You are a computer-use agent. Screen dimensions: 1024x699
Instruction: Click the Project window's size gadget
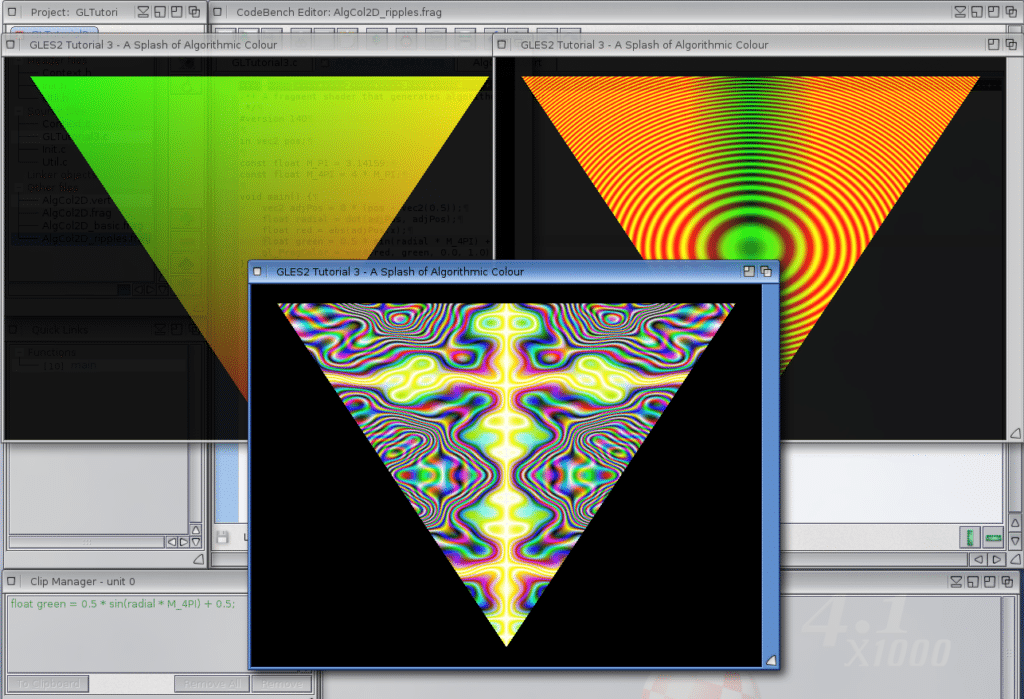point(199,559)
